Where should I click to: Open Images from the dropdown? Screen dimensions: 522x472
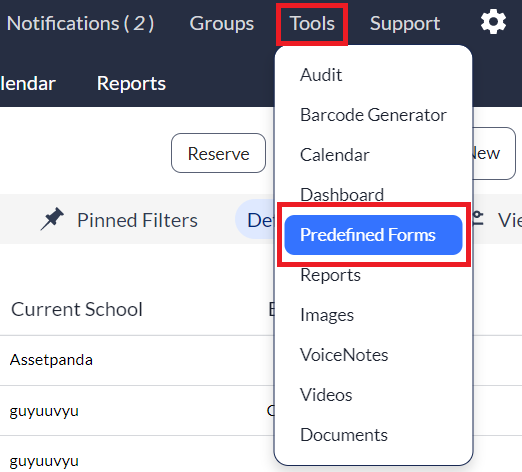[327, 315]
